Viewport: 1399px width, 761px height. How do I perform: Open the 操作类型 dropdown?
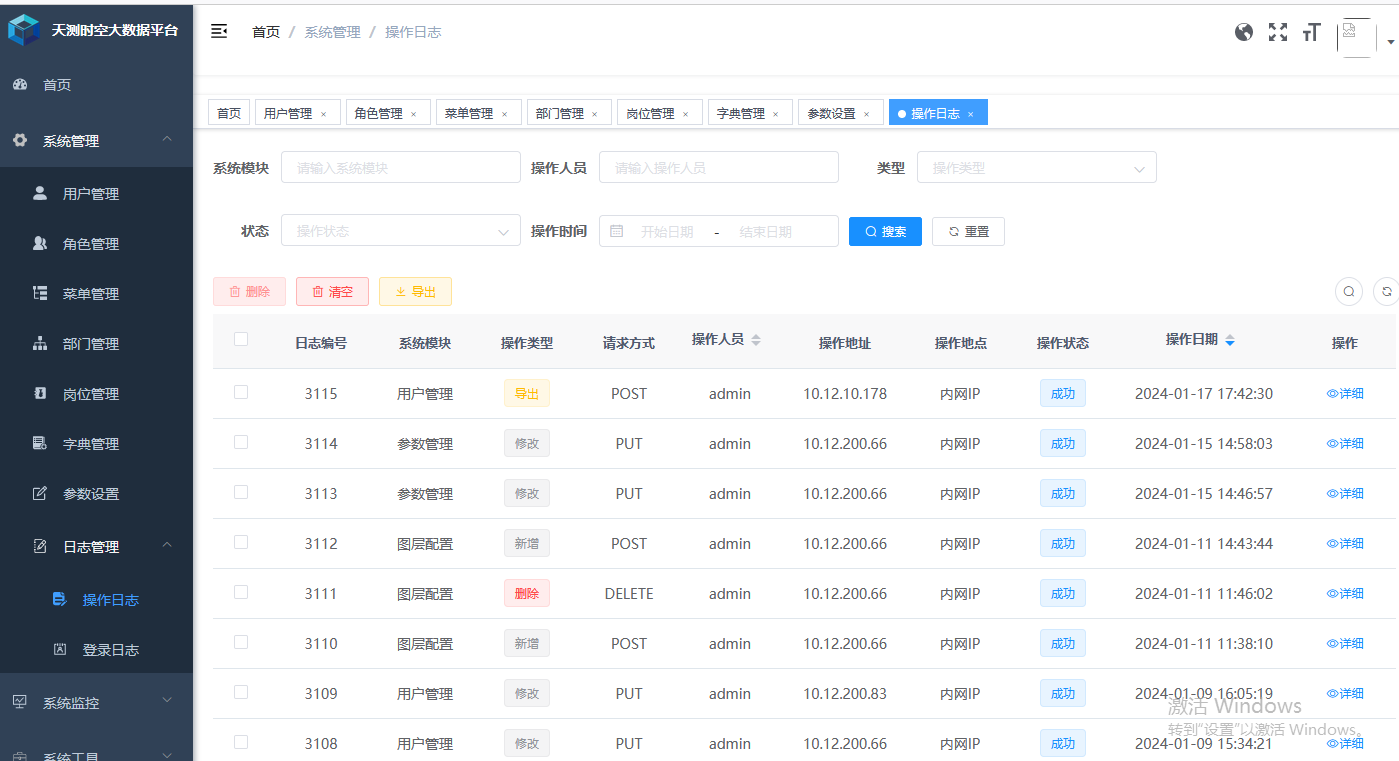(1036, 167)
